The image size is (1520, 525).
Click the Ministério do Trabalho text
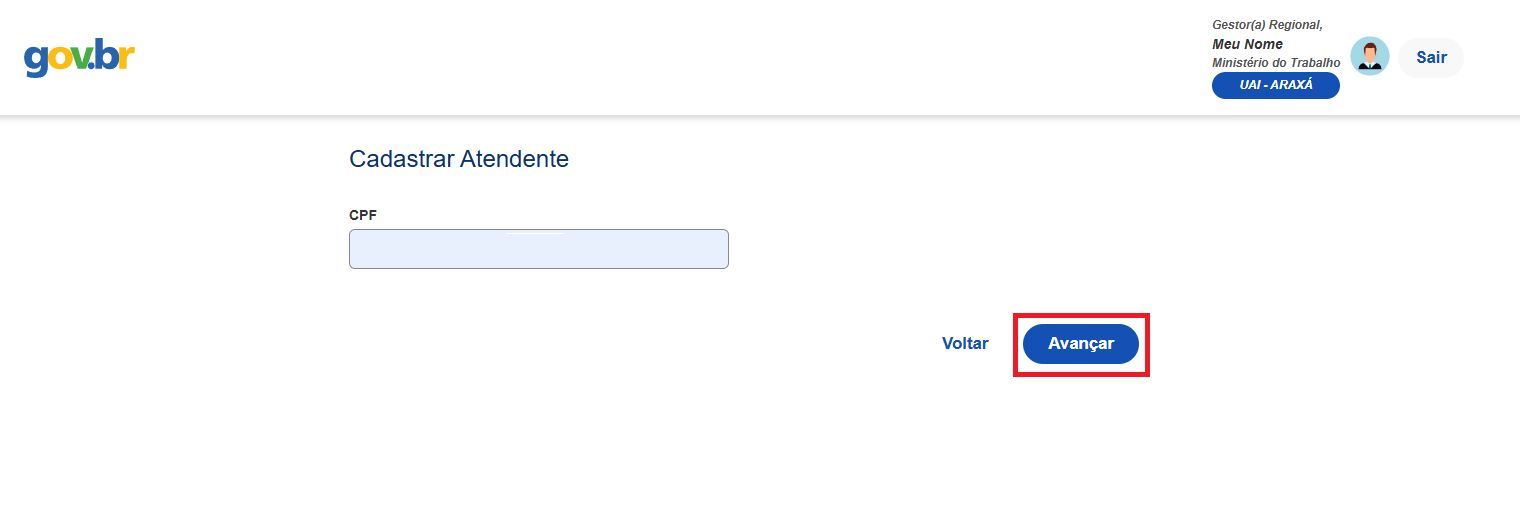(x=1276, y=63)
